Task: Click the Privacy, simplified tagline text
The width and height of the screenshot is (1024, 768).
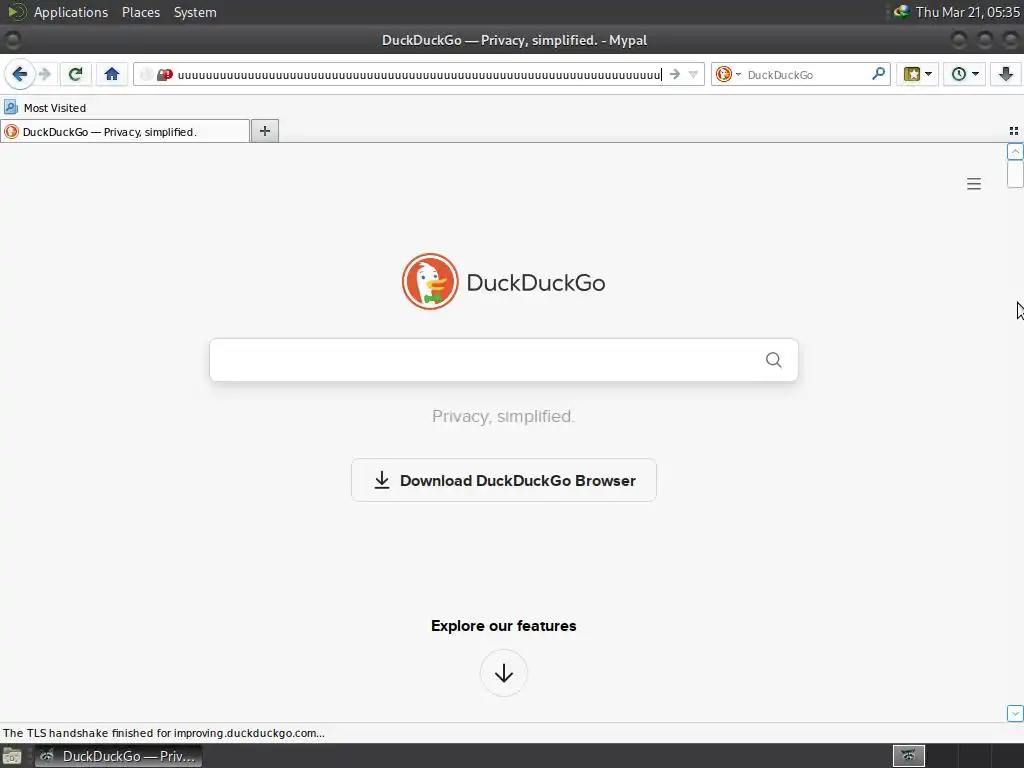Action: coord(504,416)
